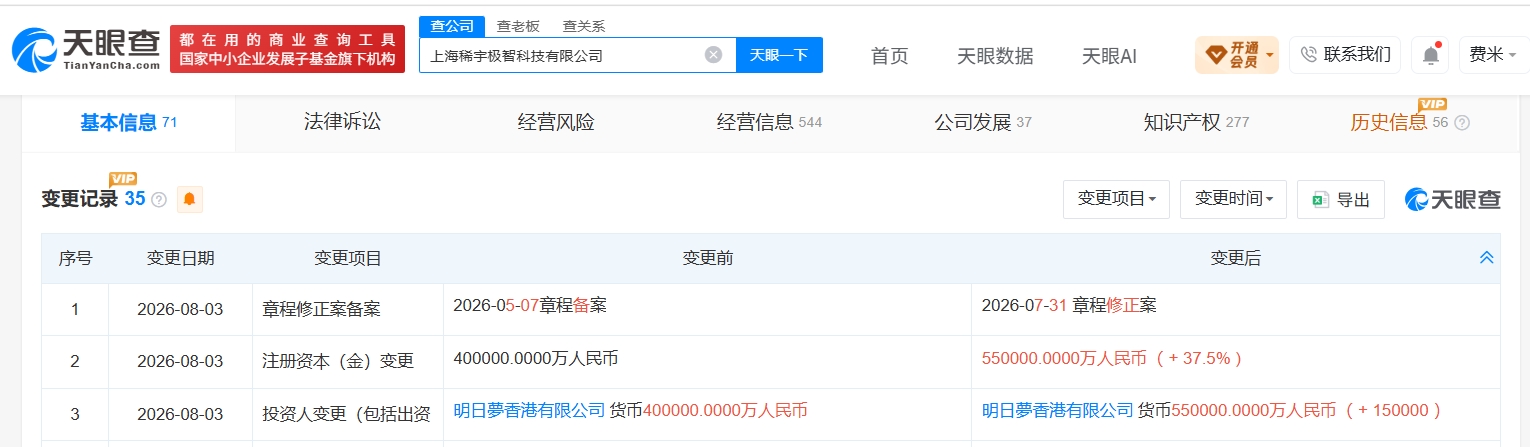
Task: Switch to the 知识产权 tab
Action: [x=1196, y=123]
